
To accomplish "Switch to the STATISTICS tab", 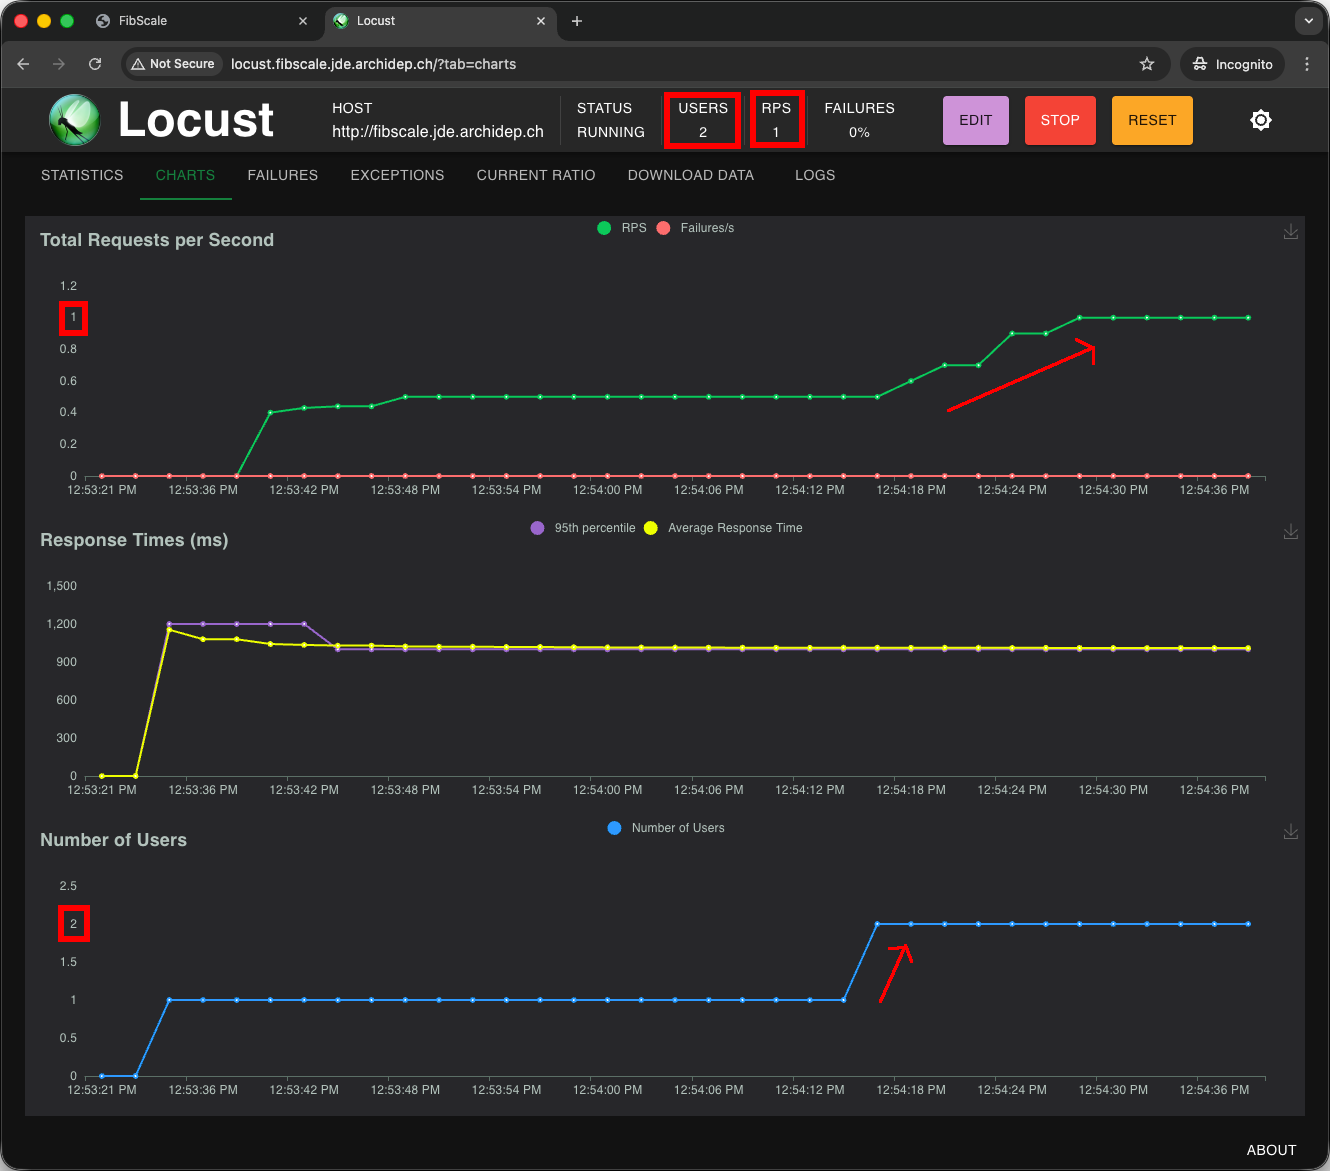I will [82, 175].
